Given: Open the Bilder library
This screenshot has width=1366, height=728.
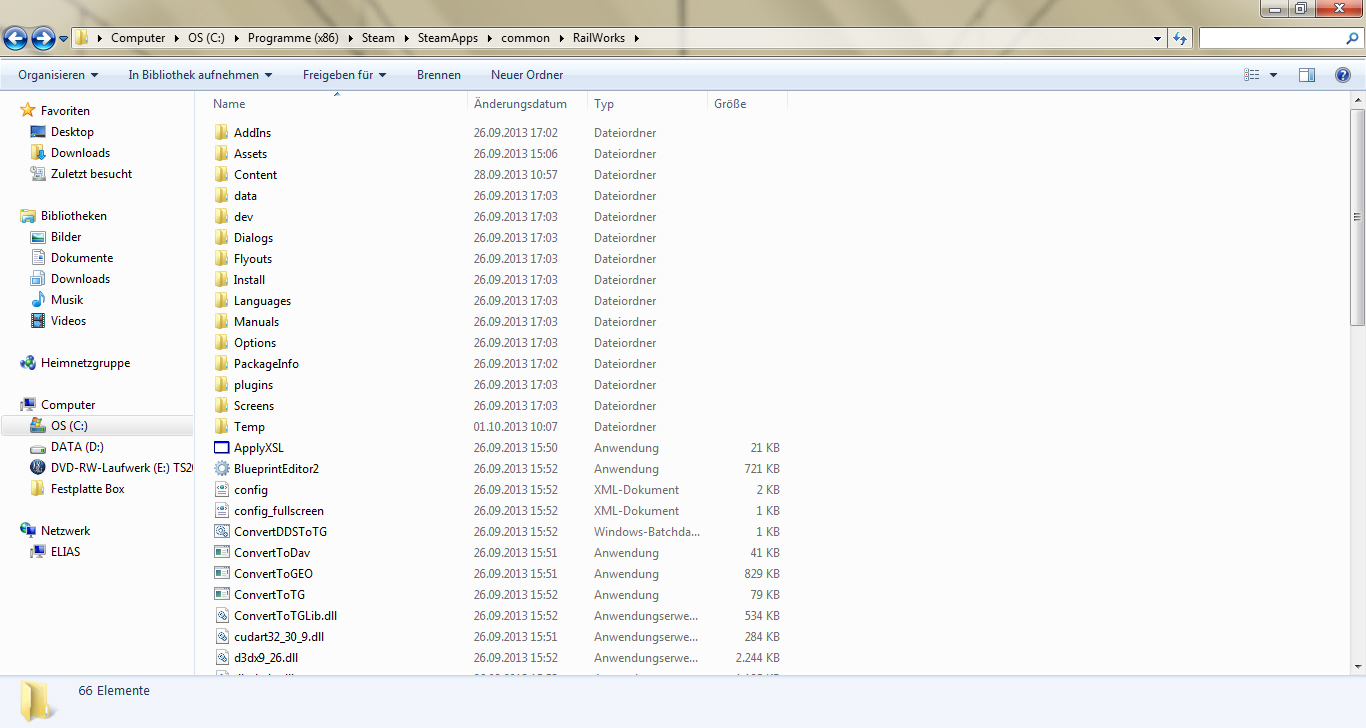Looking at the screenshot, I should click(66, 237).
